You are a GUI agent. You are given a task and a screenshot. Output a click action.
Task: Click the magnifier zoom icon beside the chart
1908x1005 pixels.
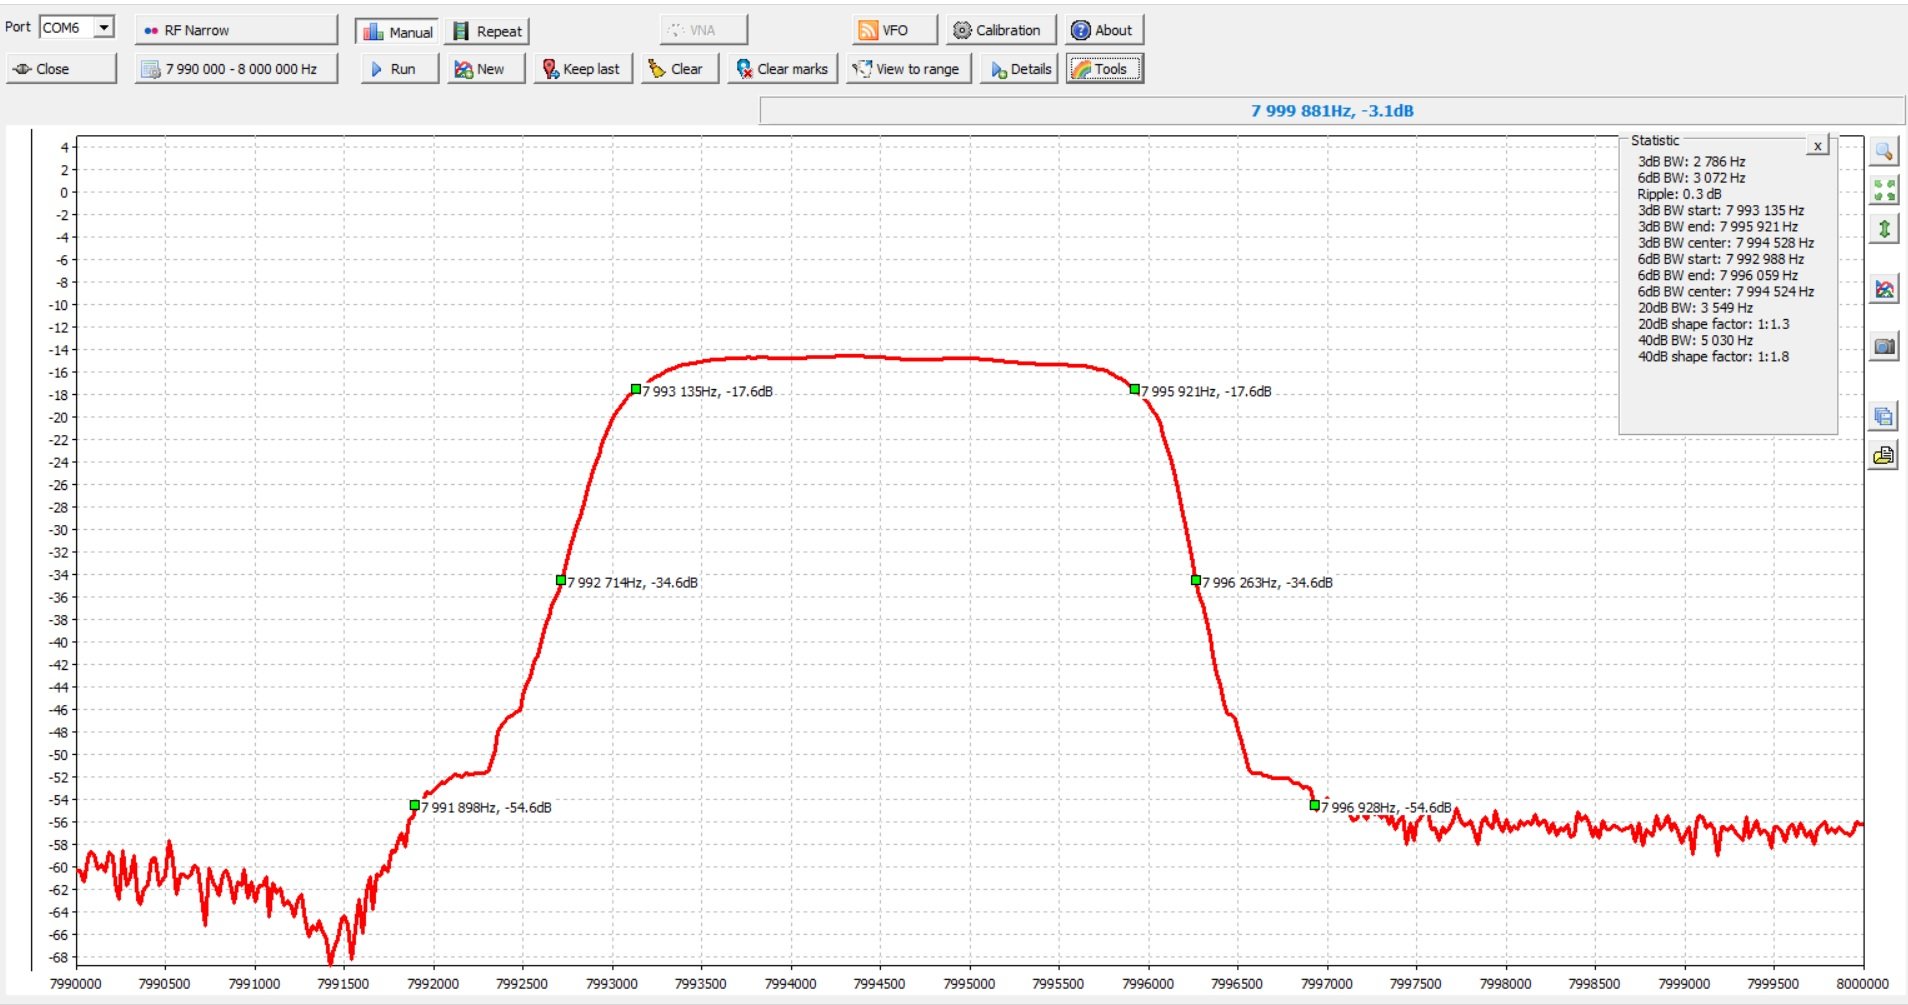tap(1884, 151)
